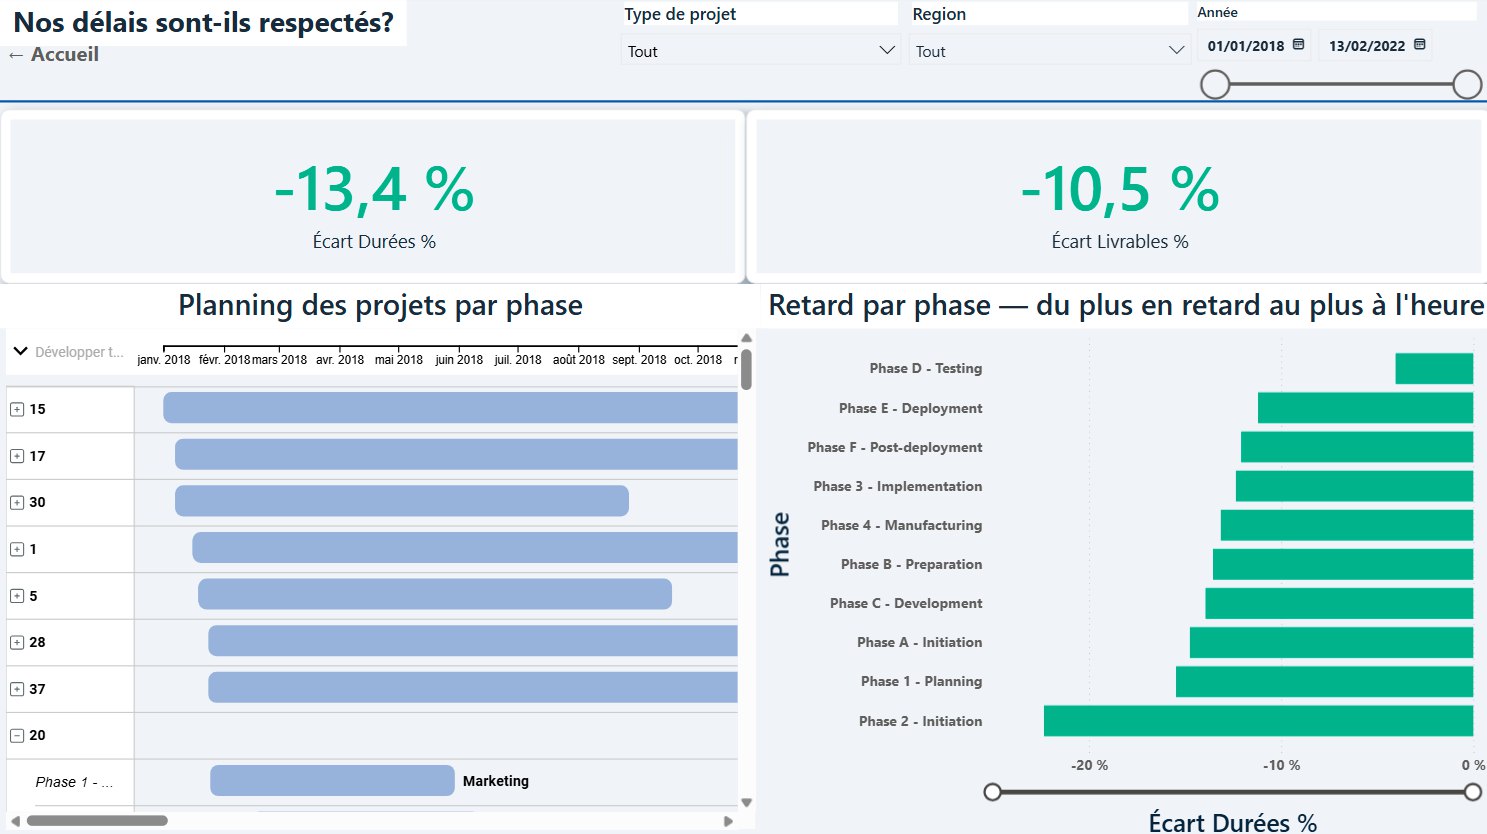
Task: Expand project row 30
Action: (x=17, y=502)
